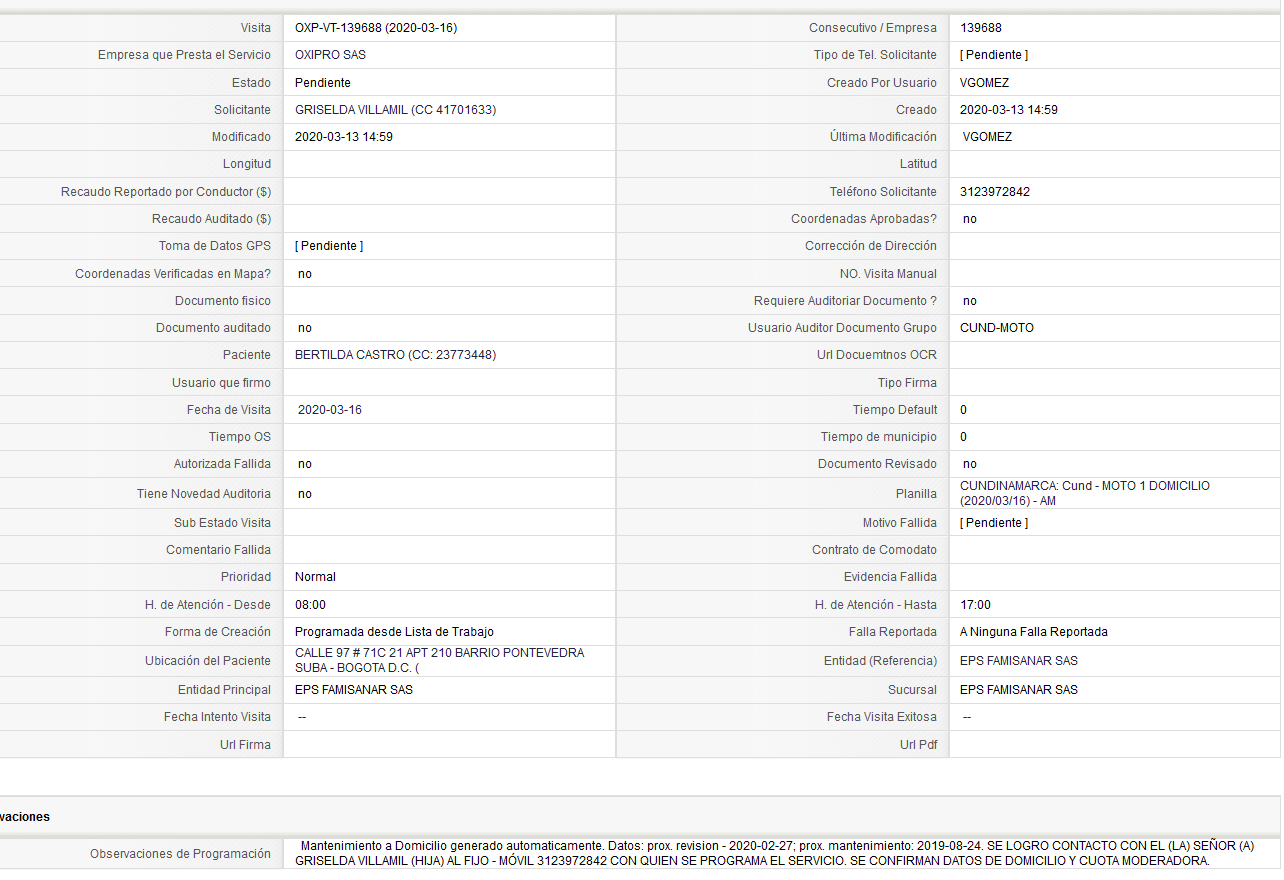Click Modificado date 2020-03-13 14:59
This screenshot has height=880, width=1284.
[344, 137]
